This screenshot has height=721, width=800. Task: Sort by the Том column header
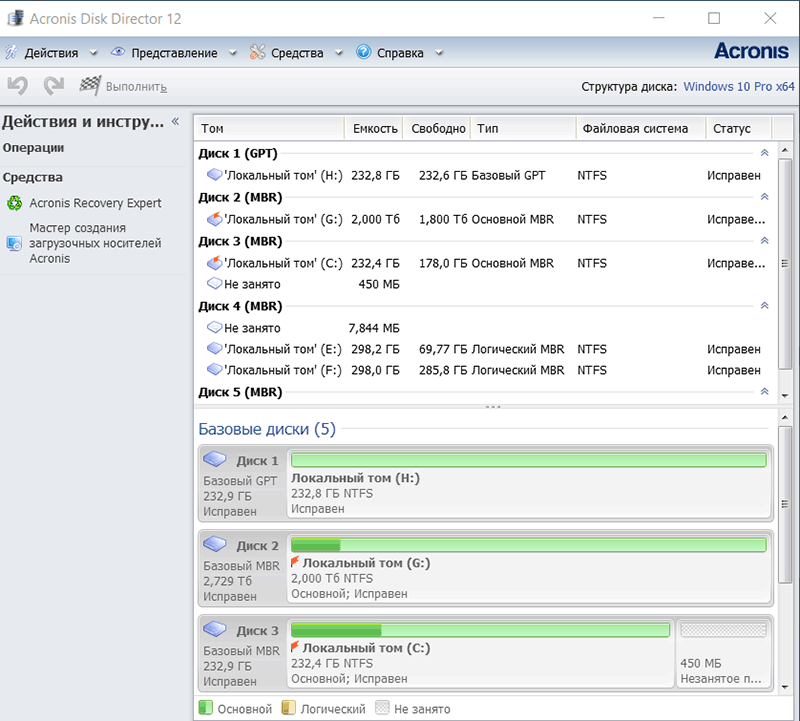pyautogui.click(x=269, y=128)
